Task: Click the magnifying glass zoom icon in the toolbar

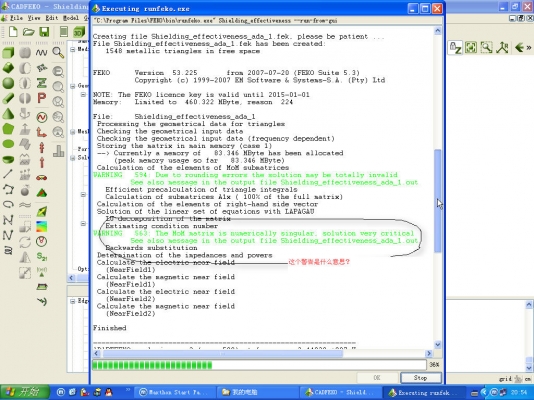Action: [x=58, y=53]
